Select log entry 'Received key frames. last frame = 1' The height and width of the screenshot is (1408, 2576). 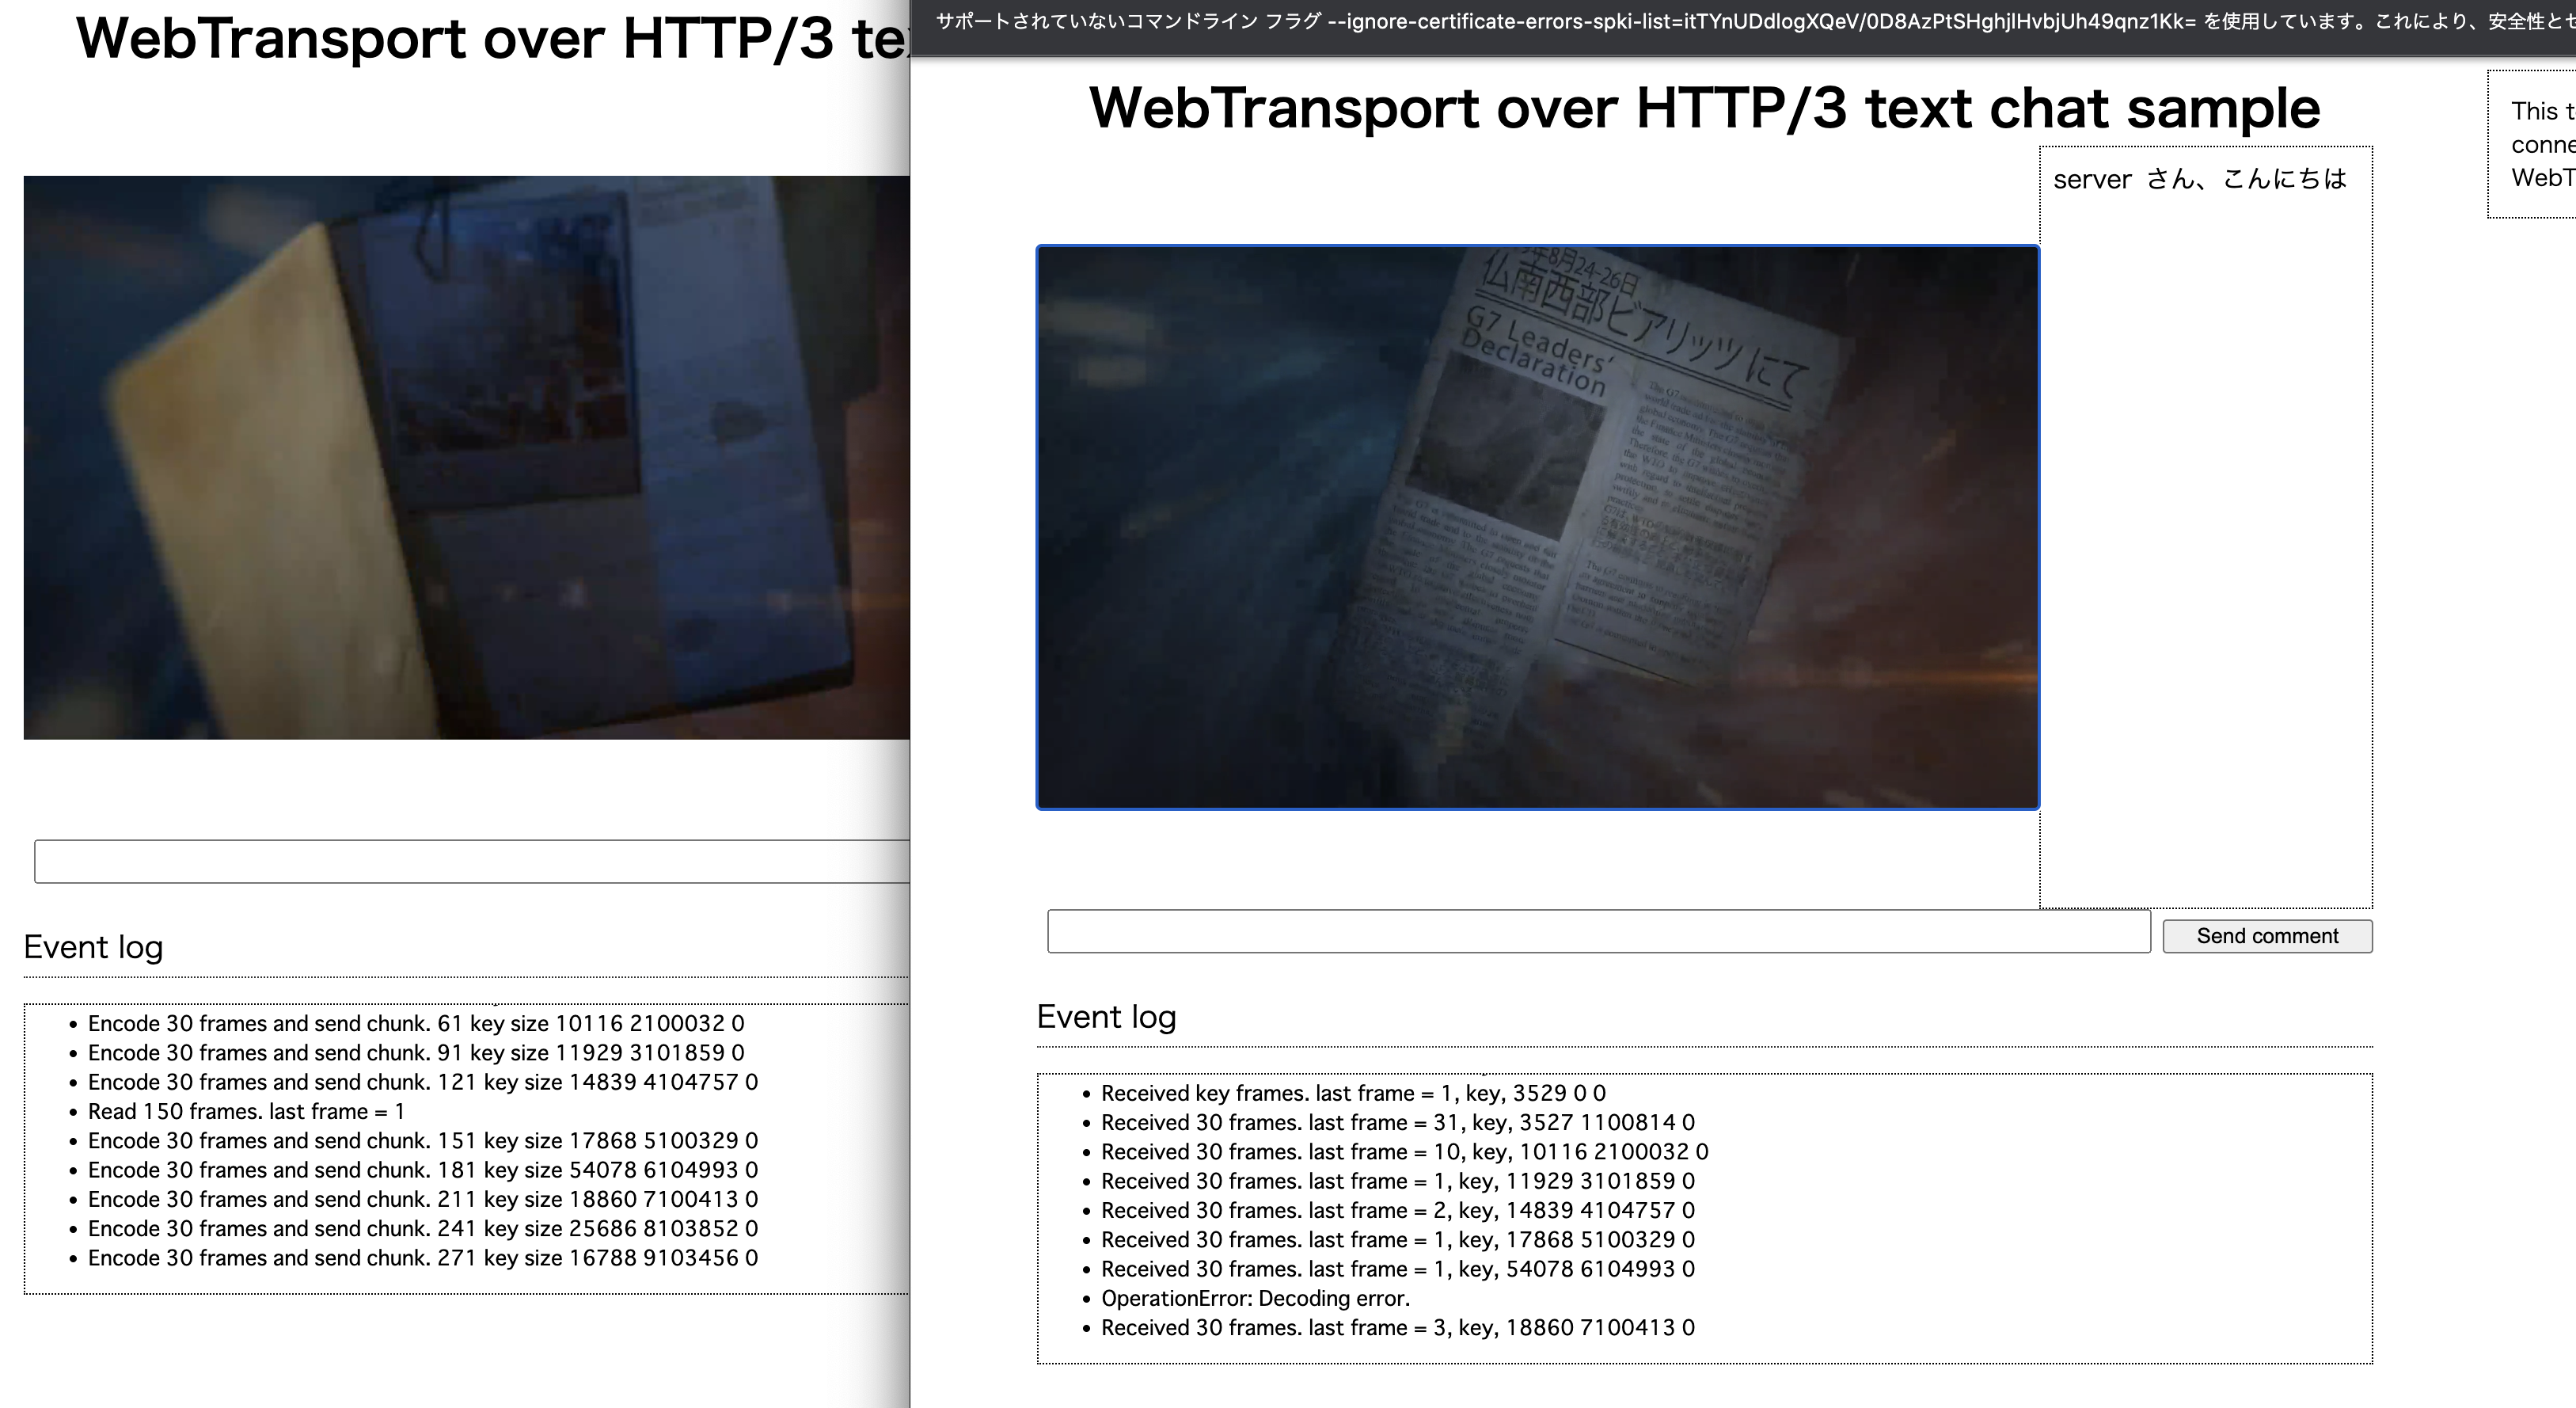coord(1353,1093)
